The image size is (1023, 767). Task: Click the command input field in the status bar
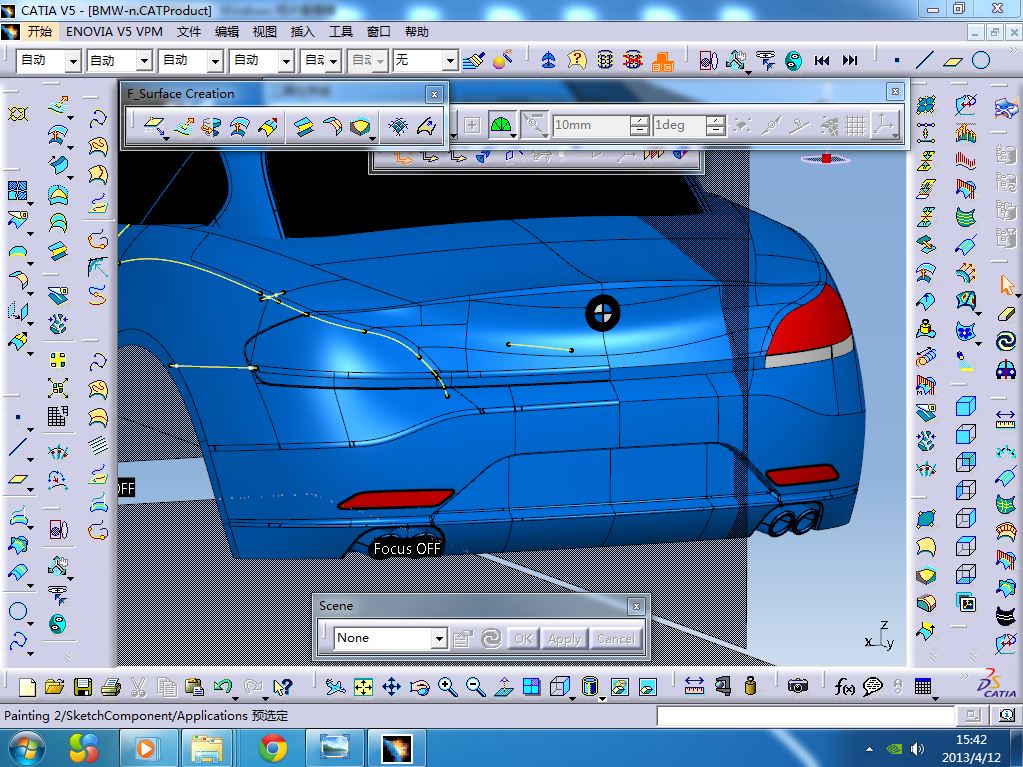point(806,715)
